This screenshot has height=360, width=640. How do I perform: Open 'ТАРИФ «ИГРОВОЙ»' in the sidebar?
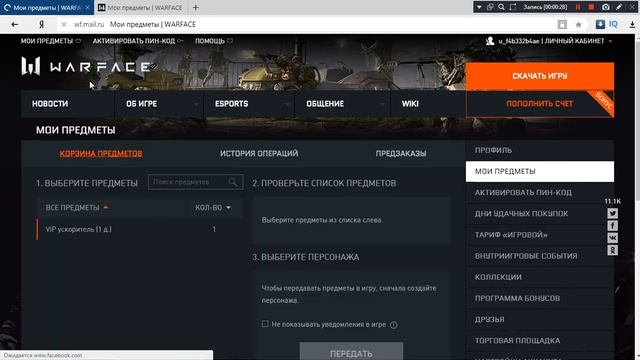pyautogui.click(x=540, y=235)
